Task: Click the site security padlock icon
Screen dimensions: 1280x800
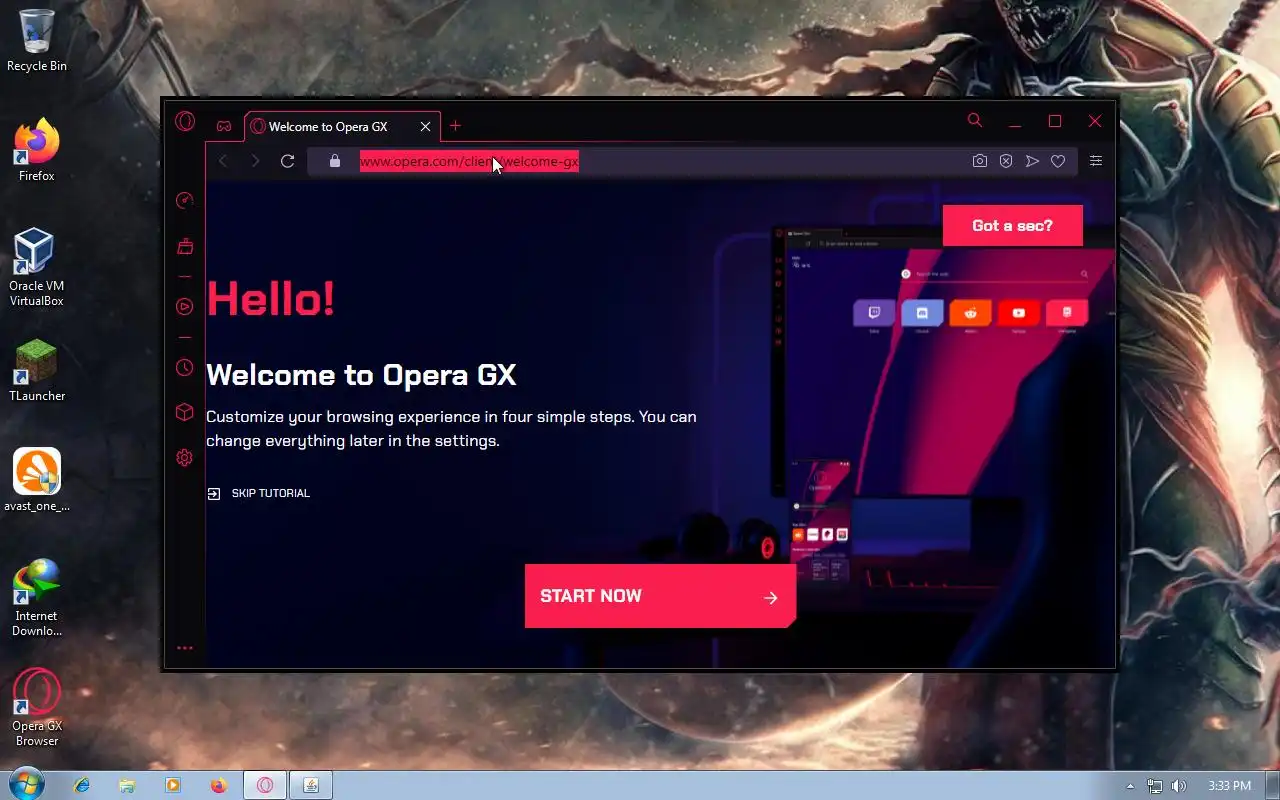Action: (x=335, y=161)
